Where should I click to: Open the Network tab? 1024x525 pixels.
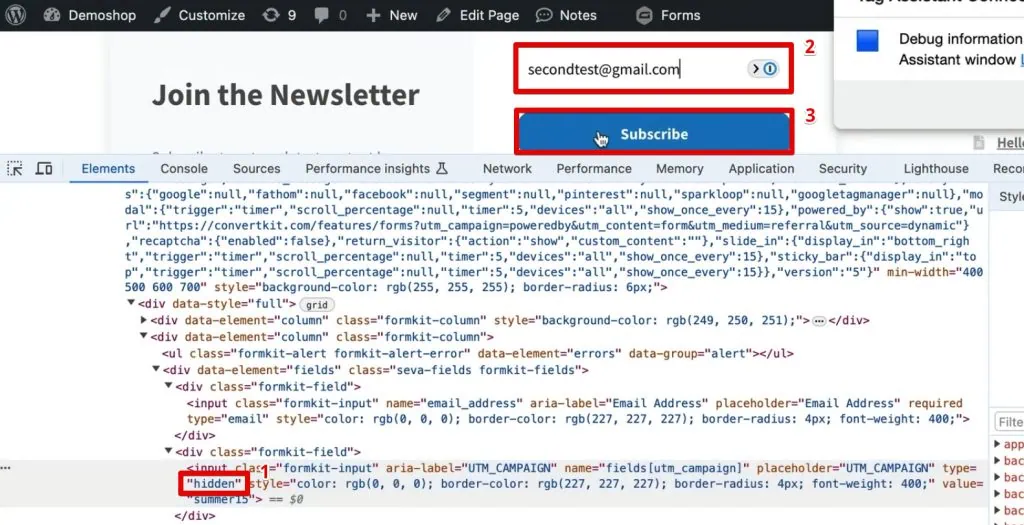(x=507, y=168)
